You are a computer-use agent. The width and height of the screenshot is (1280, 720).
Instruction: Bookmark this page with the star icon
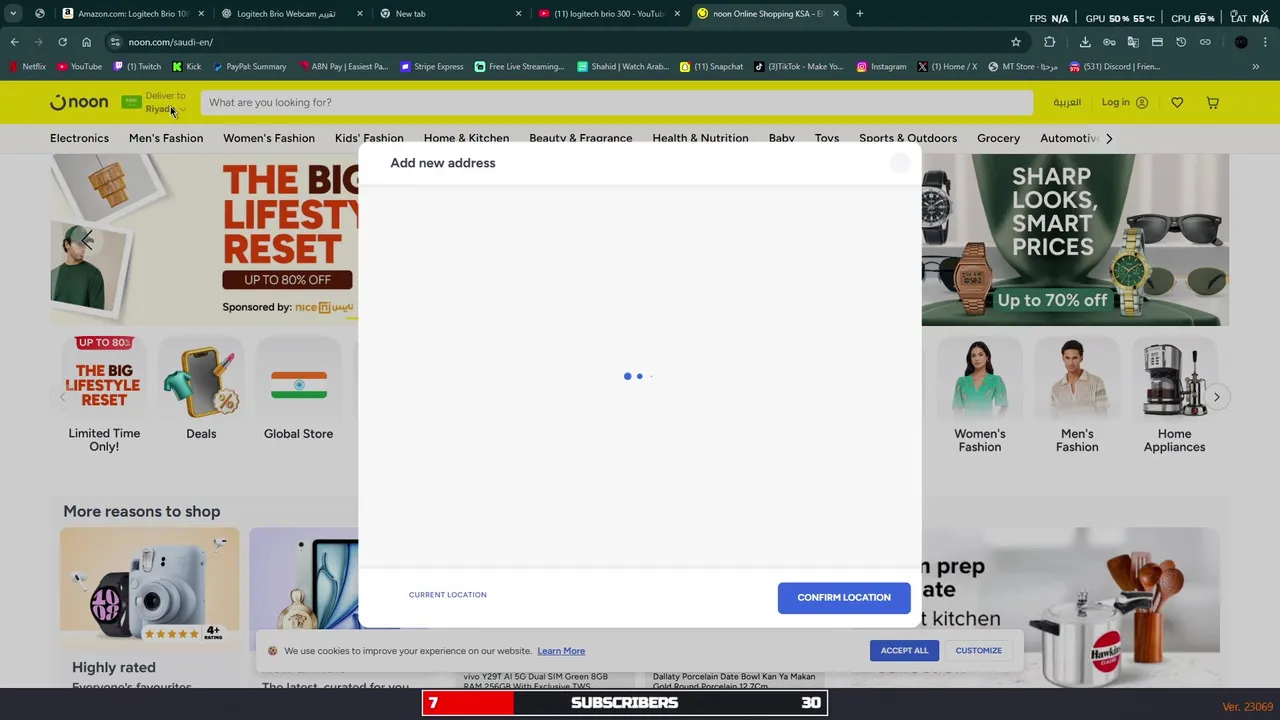pos(1016,42)
